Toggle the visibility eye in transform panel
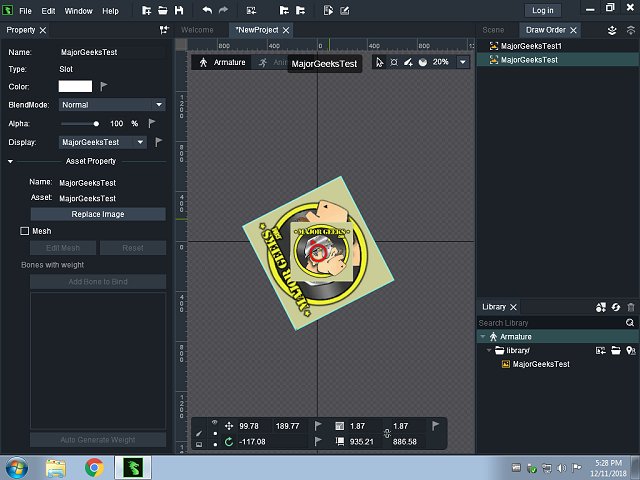Image resolution: width=640 pixels, height=480 pixels. point(214,421)
